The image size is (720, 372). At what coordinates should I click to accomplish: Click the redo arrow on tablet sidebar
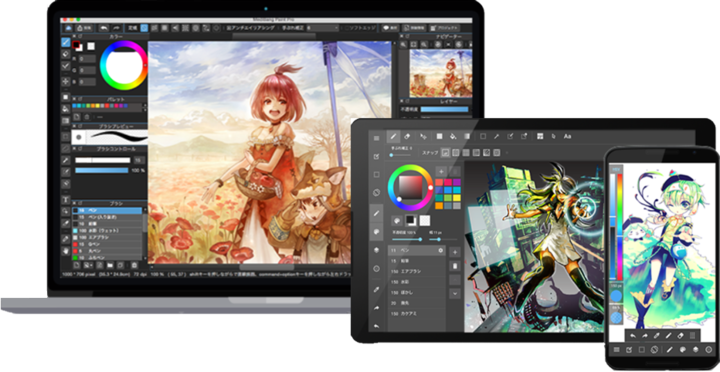tap(377, 307)
